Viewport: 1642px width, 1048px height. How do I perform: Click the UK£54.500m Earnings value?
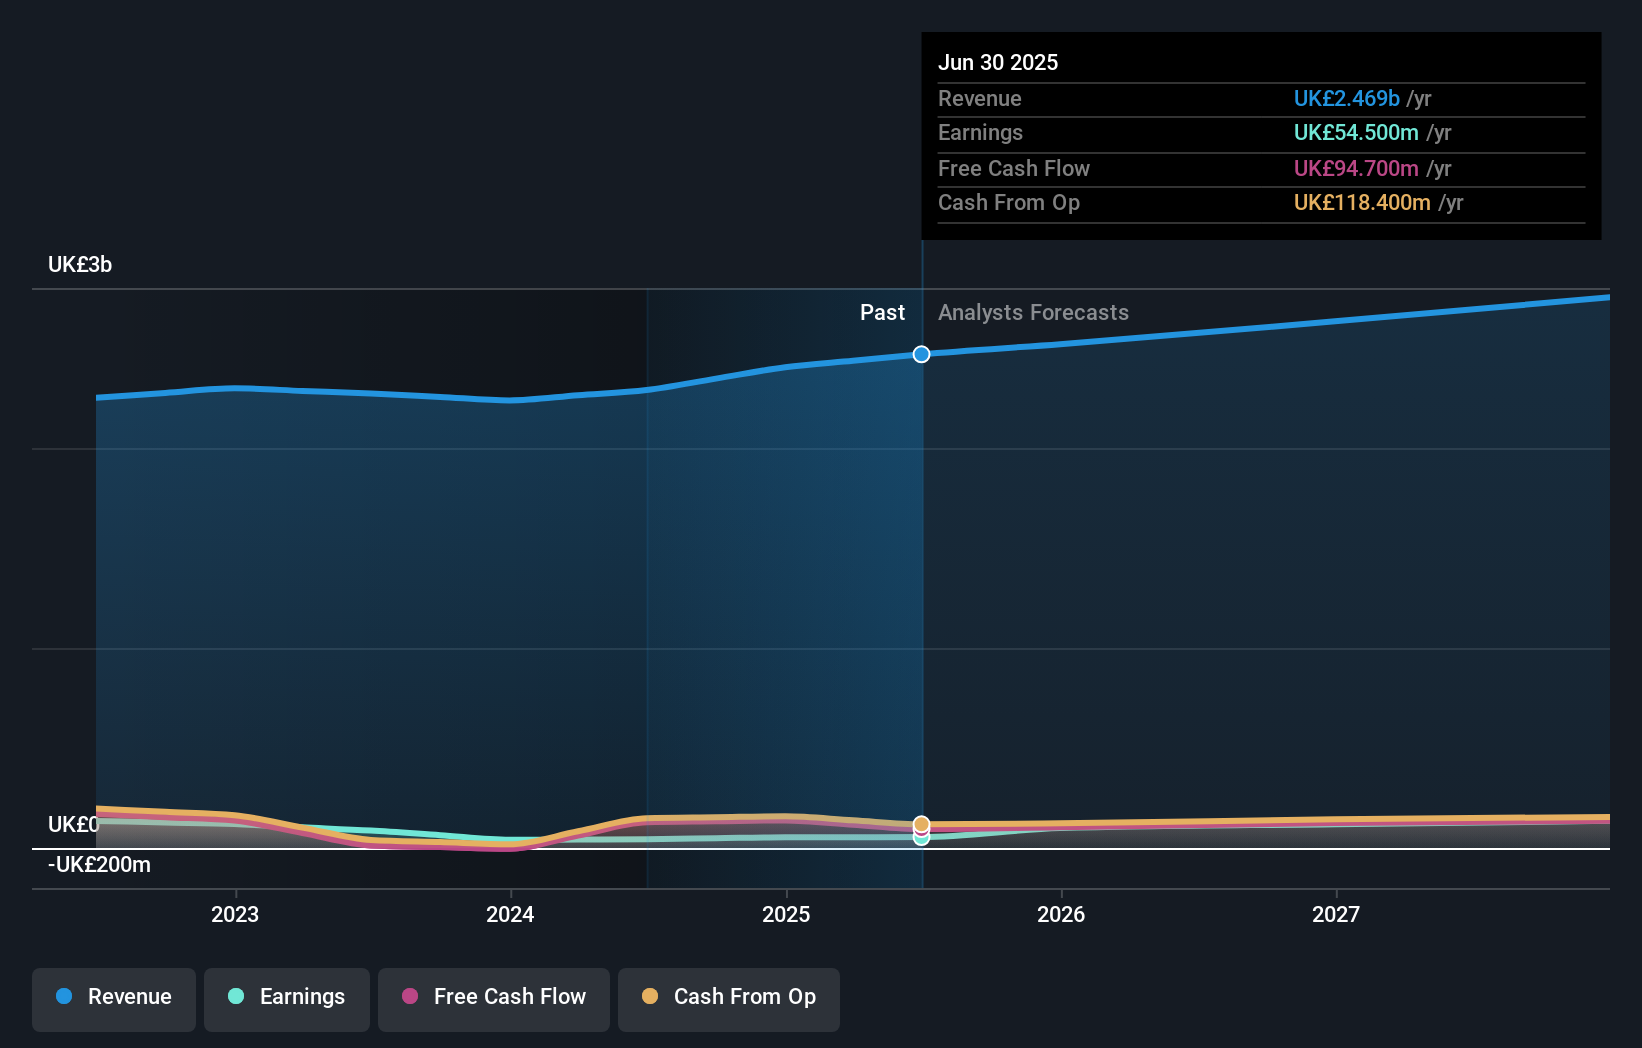(1356, 132)
